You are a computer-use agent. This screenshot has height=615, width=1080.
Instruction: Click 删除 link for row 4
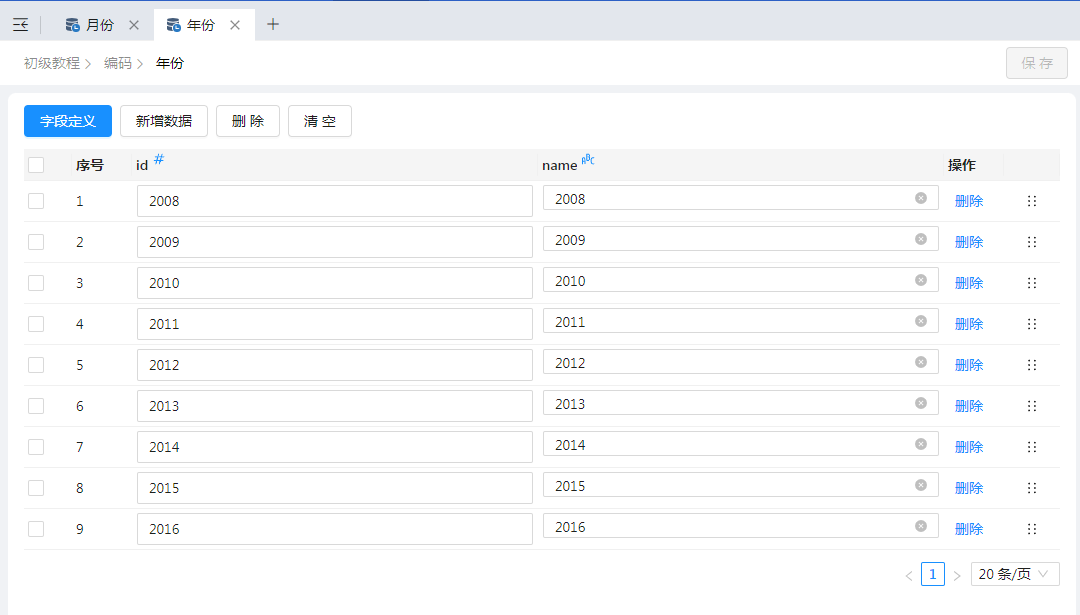(969, 324)
